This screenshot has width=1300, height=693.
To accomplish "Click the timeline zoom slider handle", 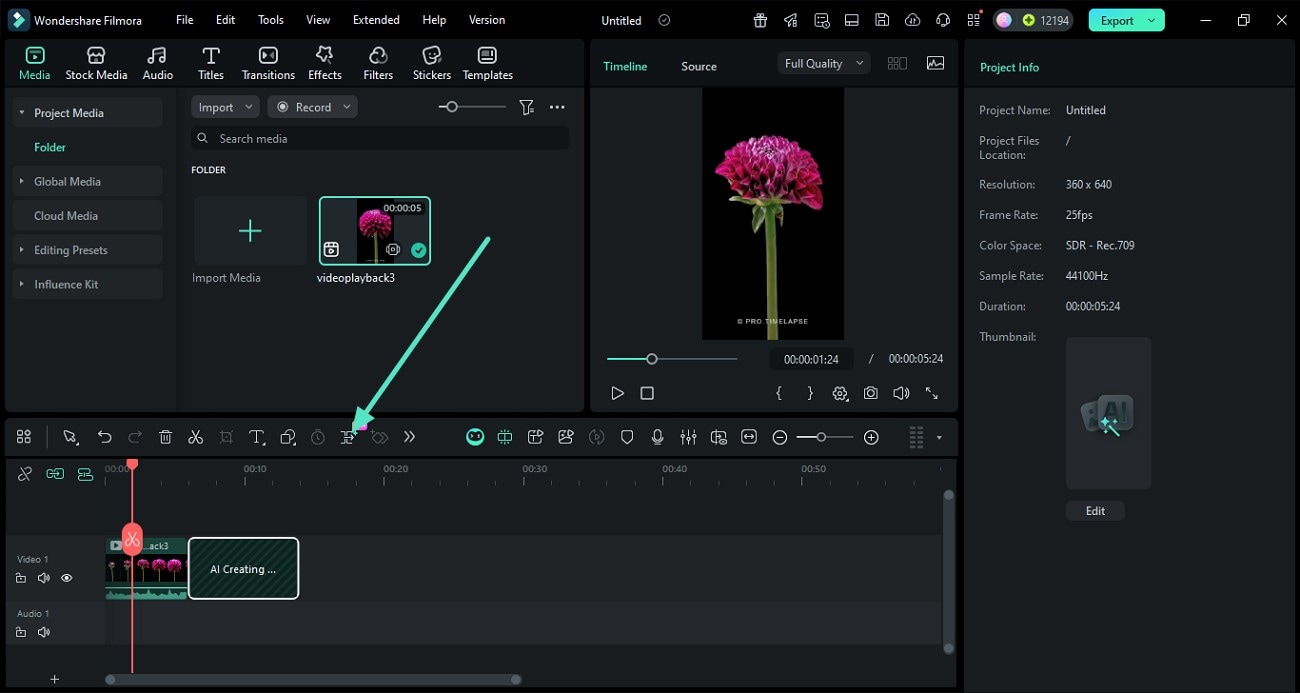I will (x=821, y=437).
